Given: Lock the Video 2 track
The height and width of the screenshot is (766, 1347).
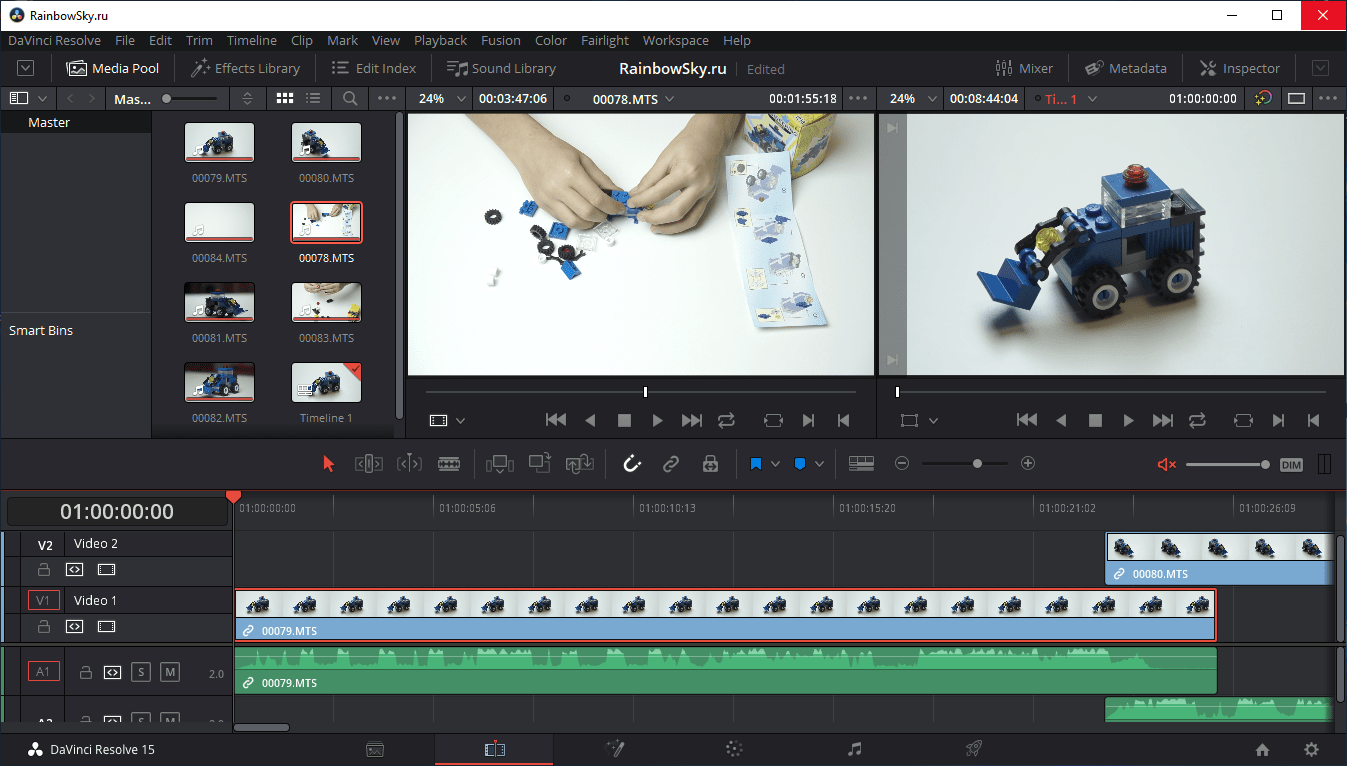Looking at the screenshot, I should 44,570.
